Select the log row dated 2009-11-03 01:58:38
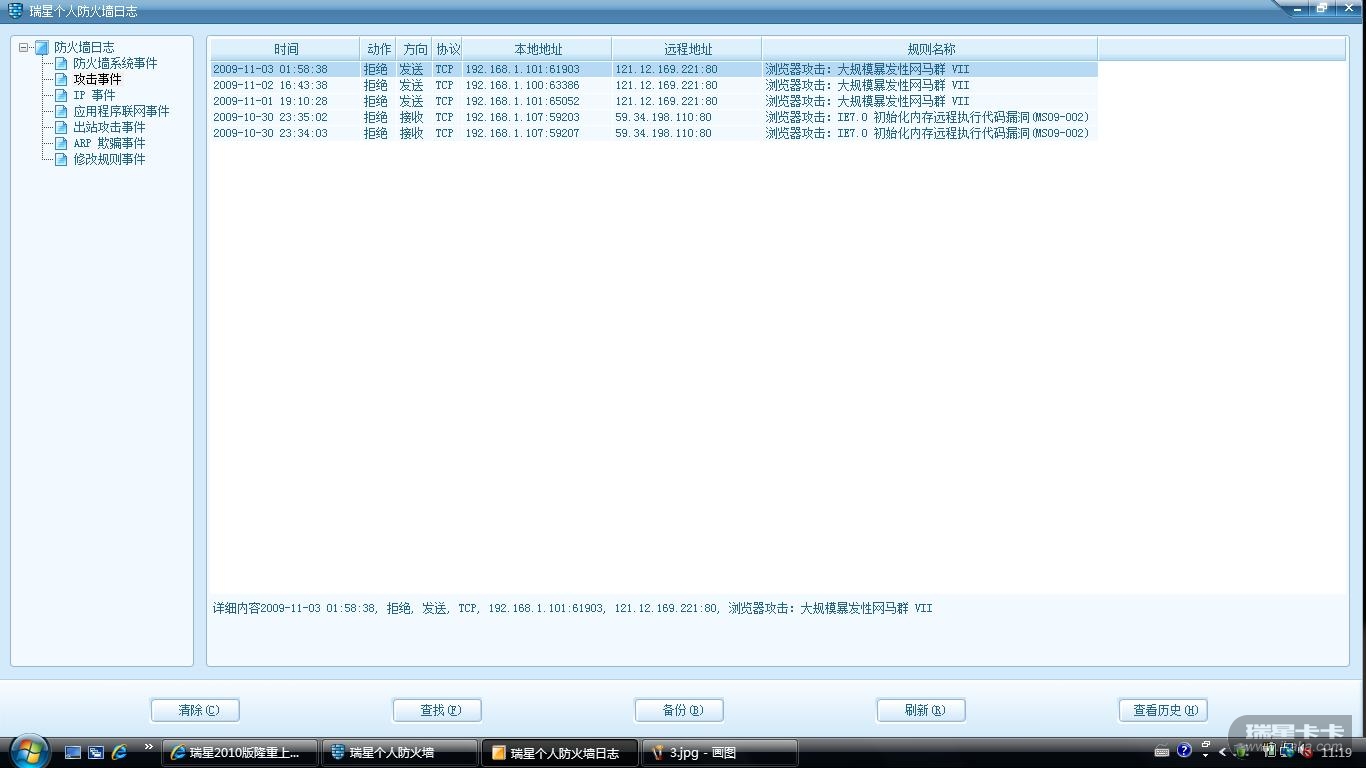This screenshot has width=1366, height=768. click(654, 69)
